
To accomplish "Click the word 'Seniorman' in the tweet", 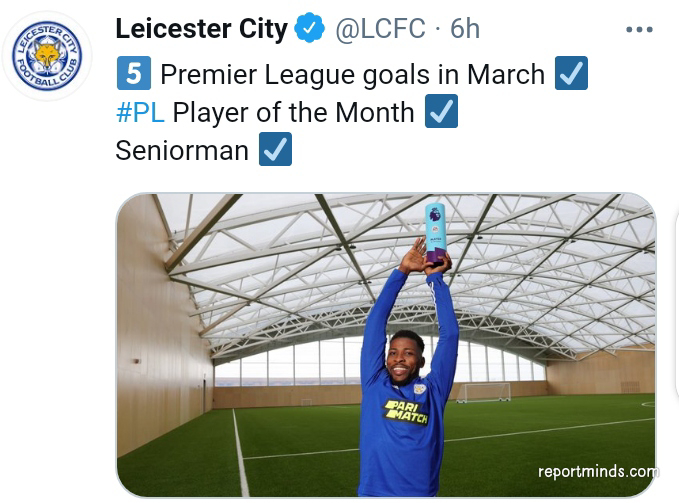I will pyautogui.click(x=182, y=150).
